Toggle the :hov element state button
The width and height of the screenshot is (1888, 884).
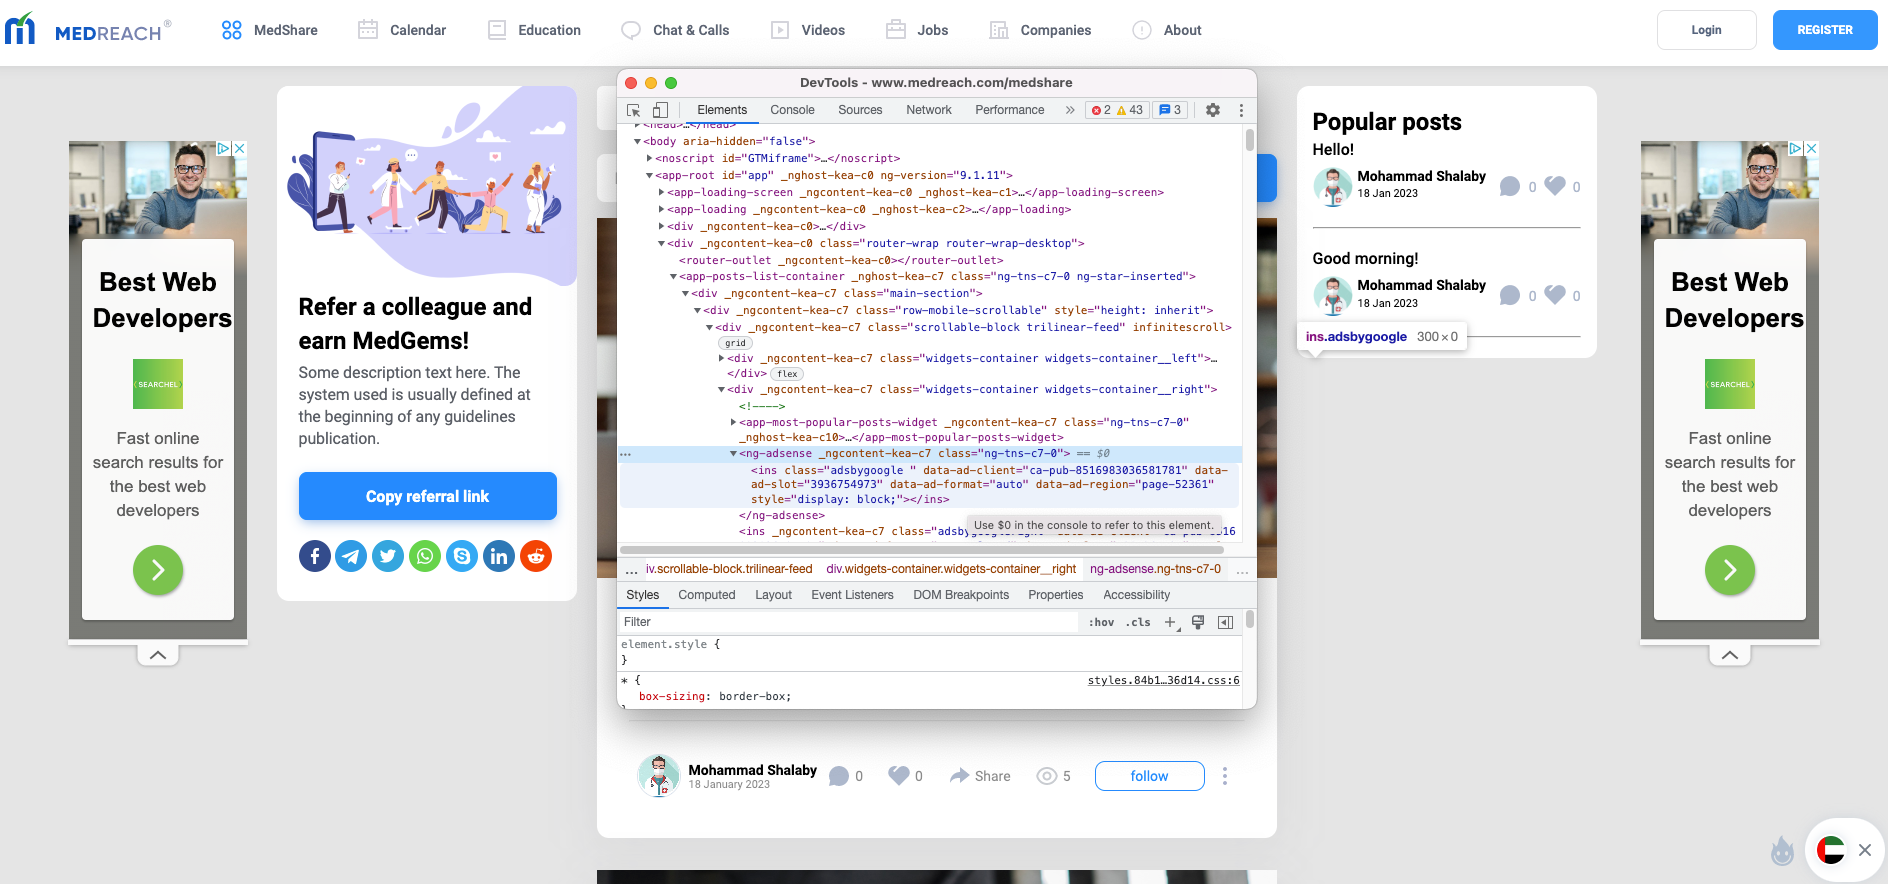tap(1101, 622)
